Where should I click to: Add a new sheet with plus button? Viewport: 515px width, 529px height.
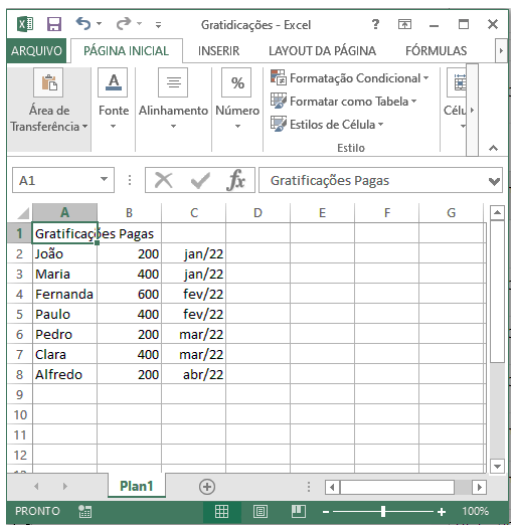(207, 487)
